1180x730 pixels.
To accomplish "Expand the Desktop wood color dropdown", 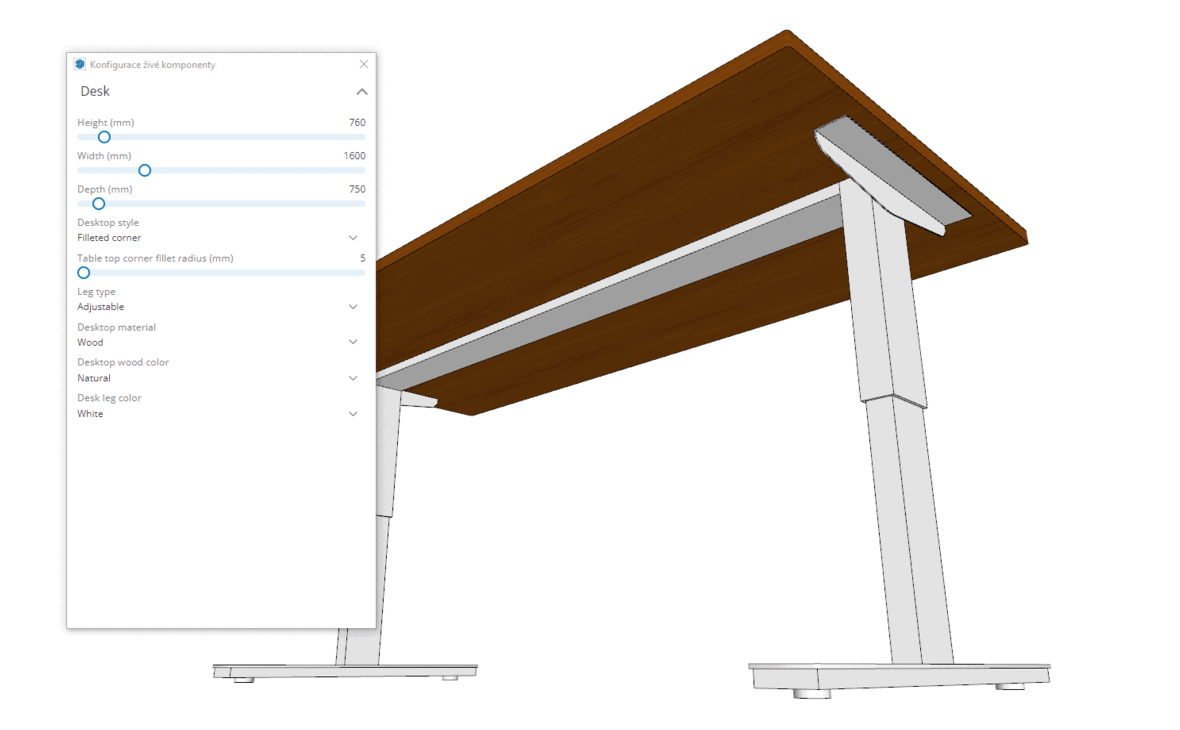I will 353,378.
